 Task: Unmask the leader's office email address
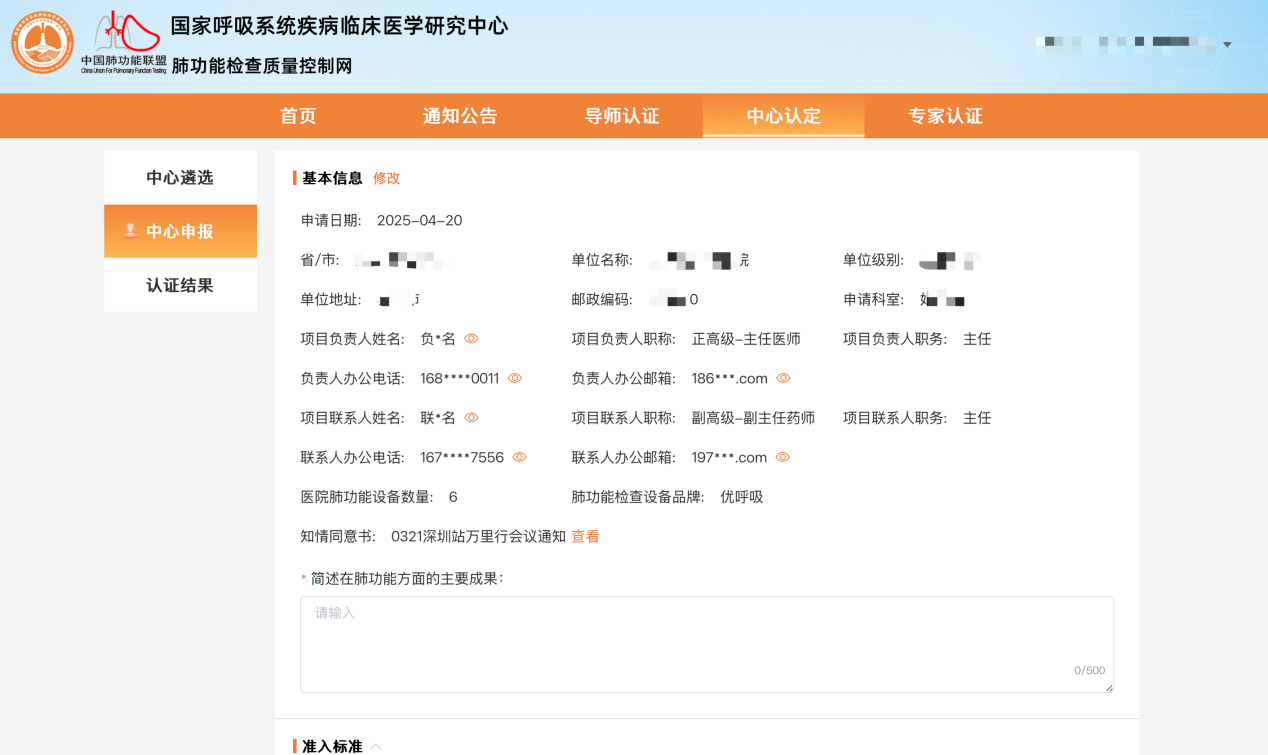tap(784, 379)
